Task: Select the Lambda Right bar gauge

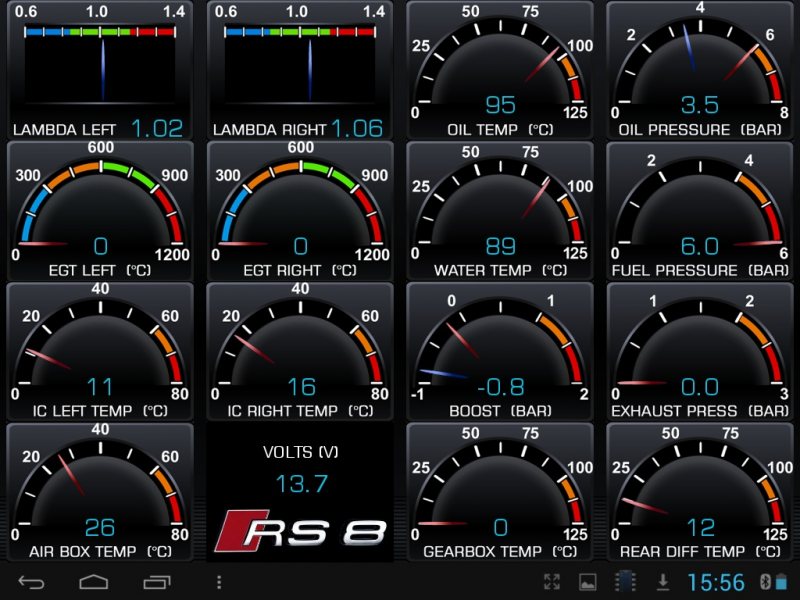Action: tap(300, 70)
